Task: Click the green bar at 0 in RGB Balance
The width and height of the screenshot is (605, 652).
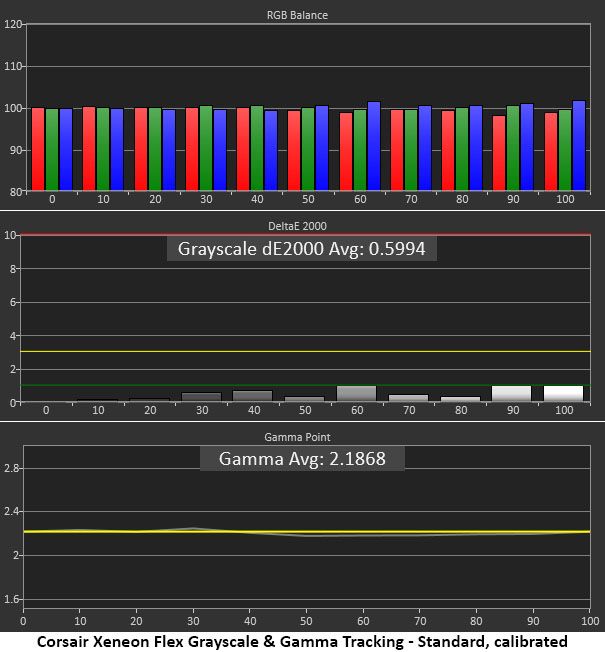Action: point(52,149)
